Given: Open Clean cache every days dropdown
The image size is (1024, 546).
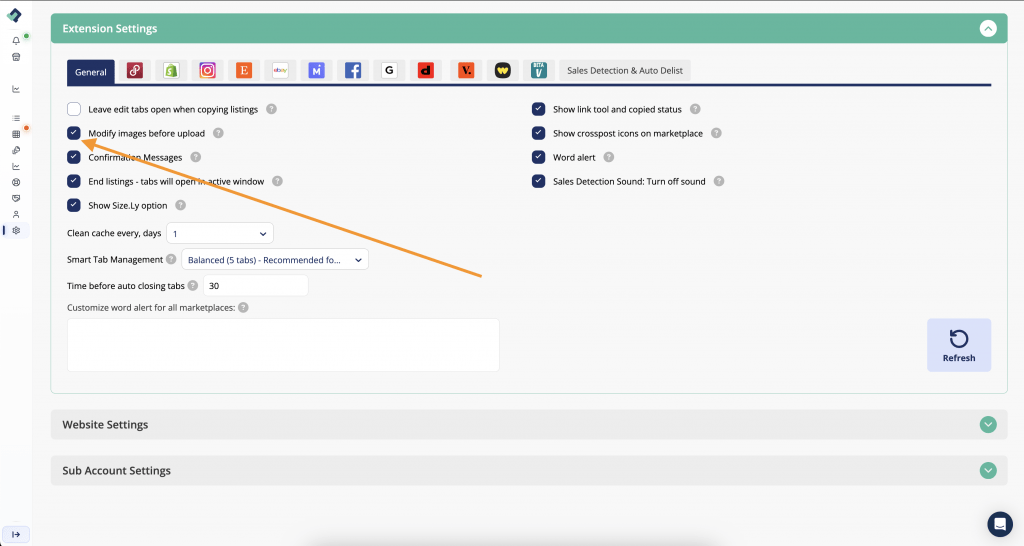Looking at the screenshot, I should click(220, 233).
